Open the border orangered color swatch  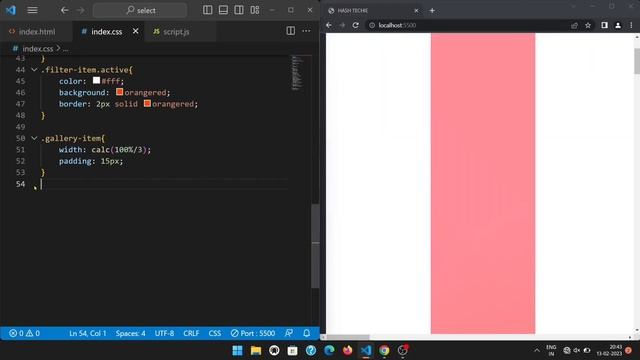(x=147, y=103)
